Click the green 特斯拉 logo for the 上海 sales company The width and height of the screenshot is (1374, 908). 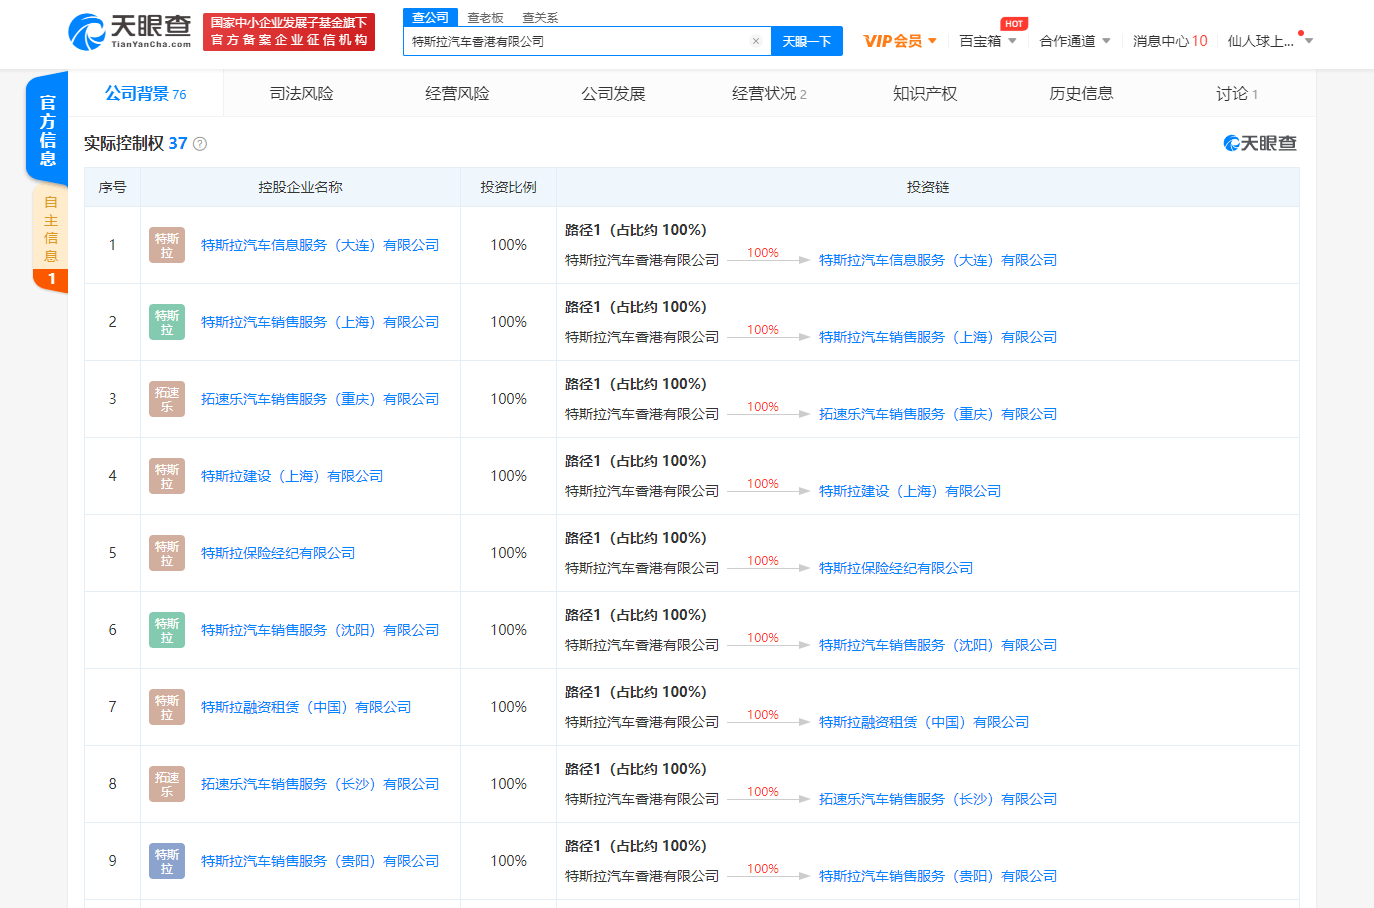pos(166,322)
